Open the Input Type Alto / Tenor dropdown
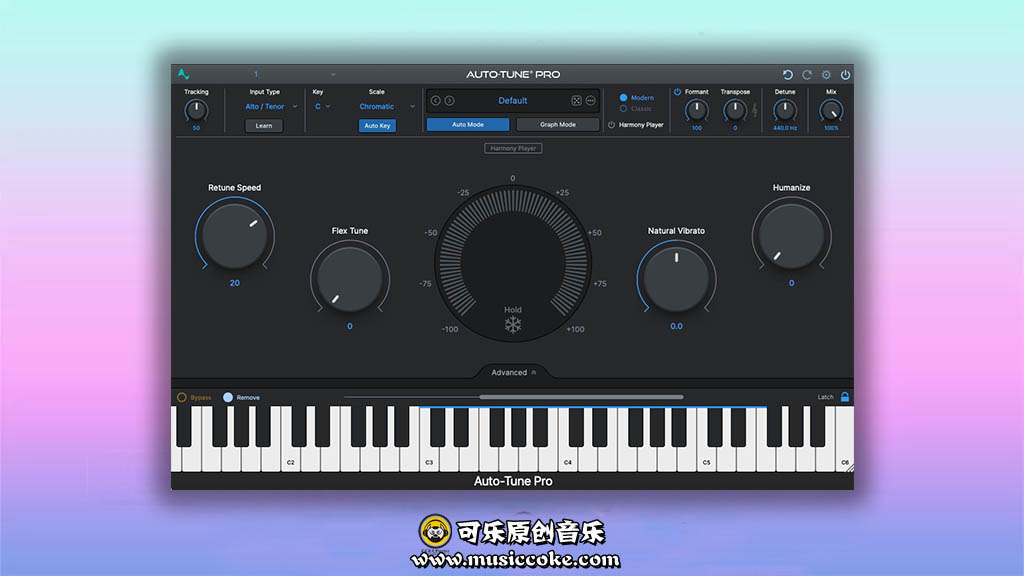1024x576 pixels. pos(271,106)
